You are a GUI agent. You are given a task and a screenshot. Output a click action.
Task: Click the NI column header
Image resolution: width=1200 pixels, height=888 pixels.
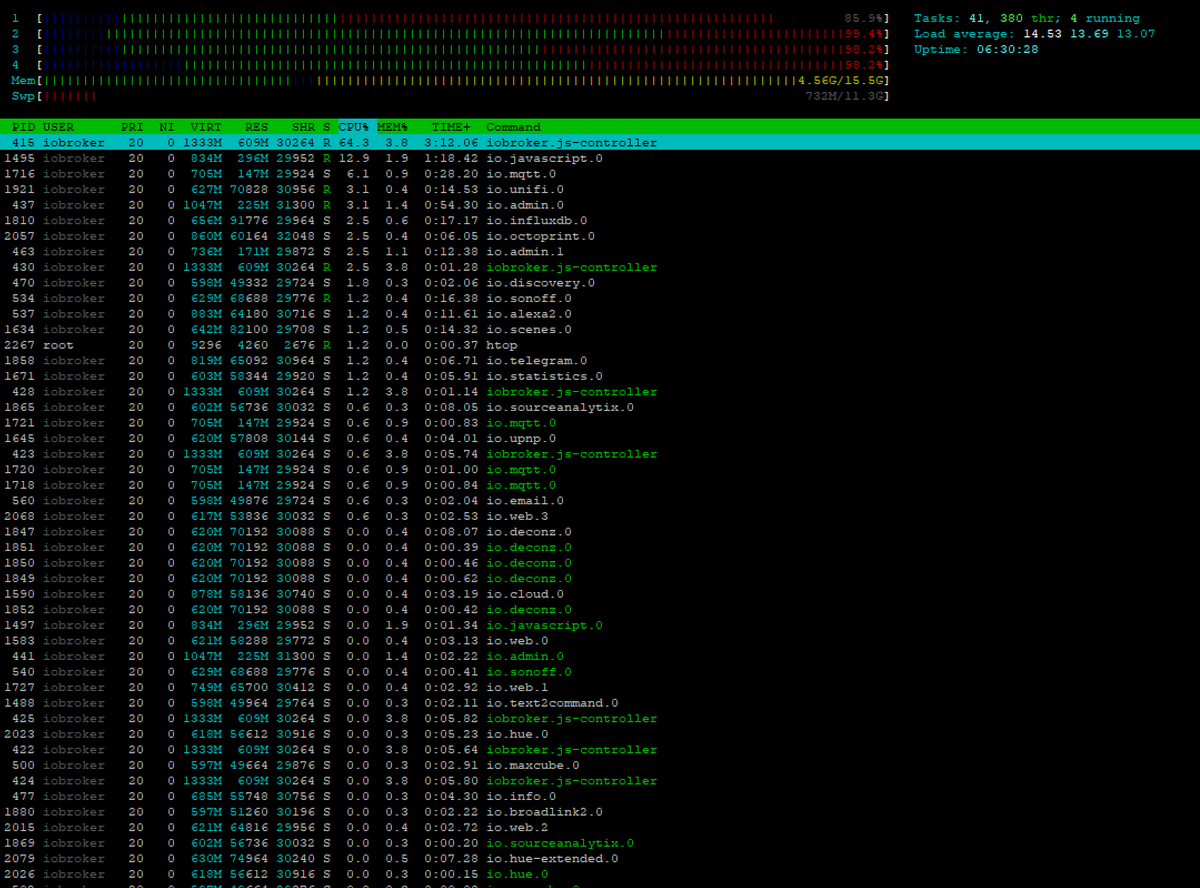tap(167, 127)
